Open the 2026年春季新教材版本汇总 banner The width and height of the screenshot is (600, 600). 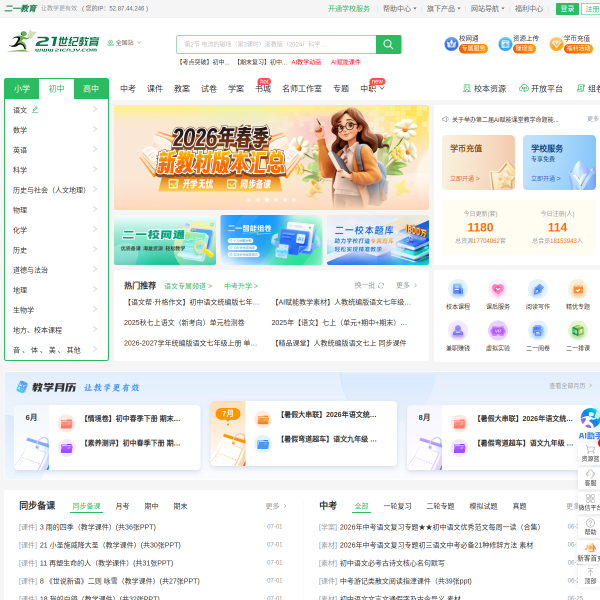271,157
